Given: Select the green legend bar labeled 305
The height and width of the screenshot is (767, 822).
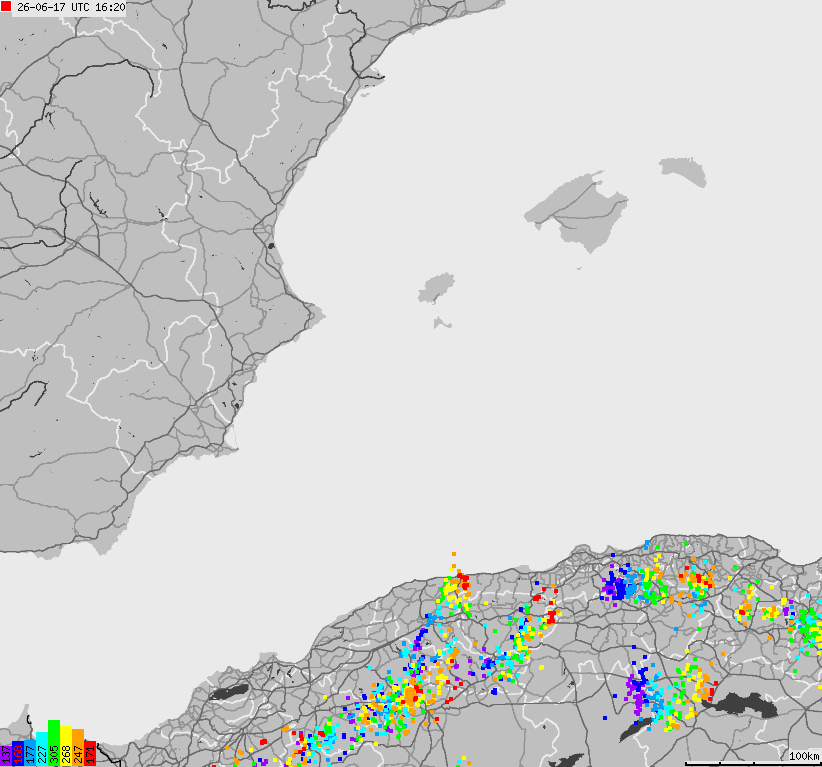Looking at the screenshot, I should click(x=54, y=743).
